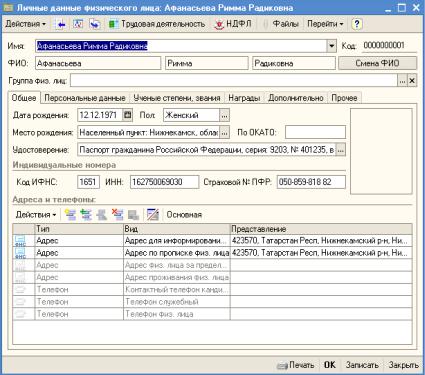Image resolution: width=425 pixels, height=375 pixels.
Task: Open the Ученые степени, звания tab
Action: [x=177, y=98]
